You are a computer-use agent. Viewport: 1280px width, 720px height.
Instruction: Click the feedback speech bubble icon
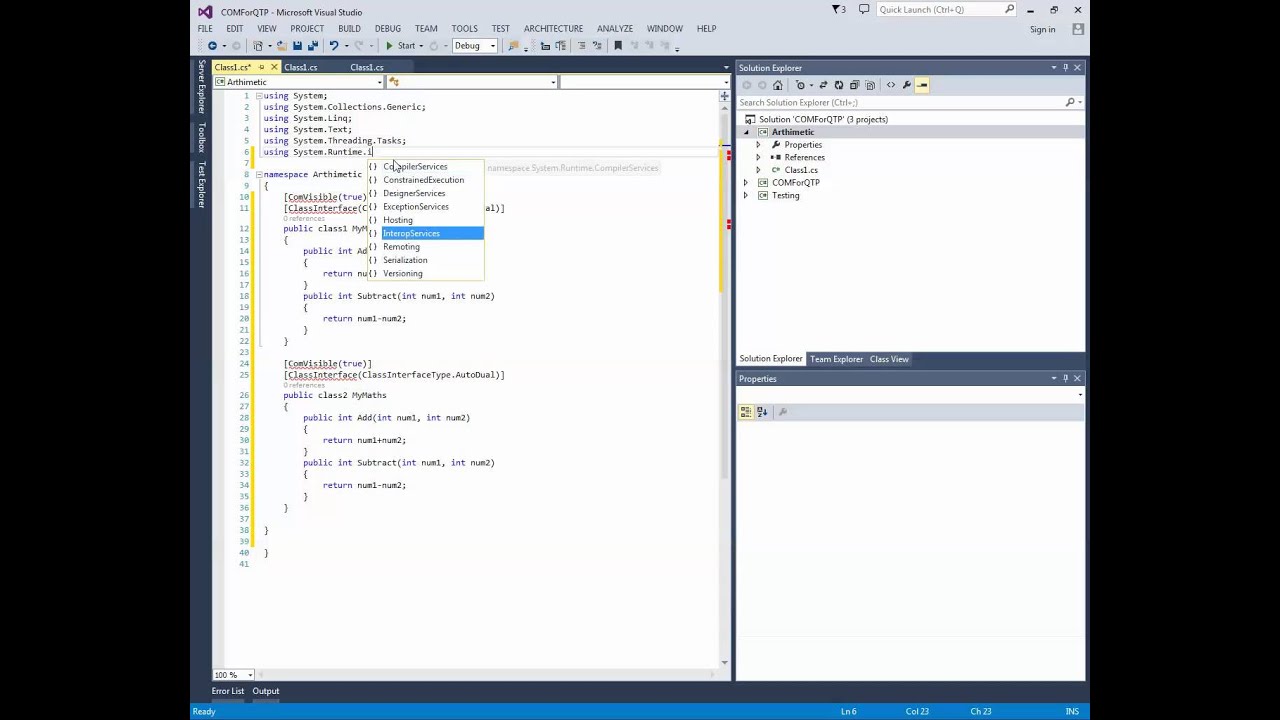(864, 9)
